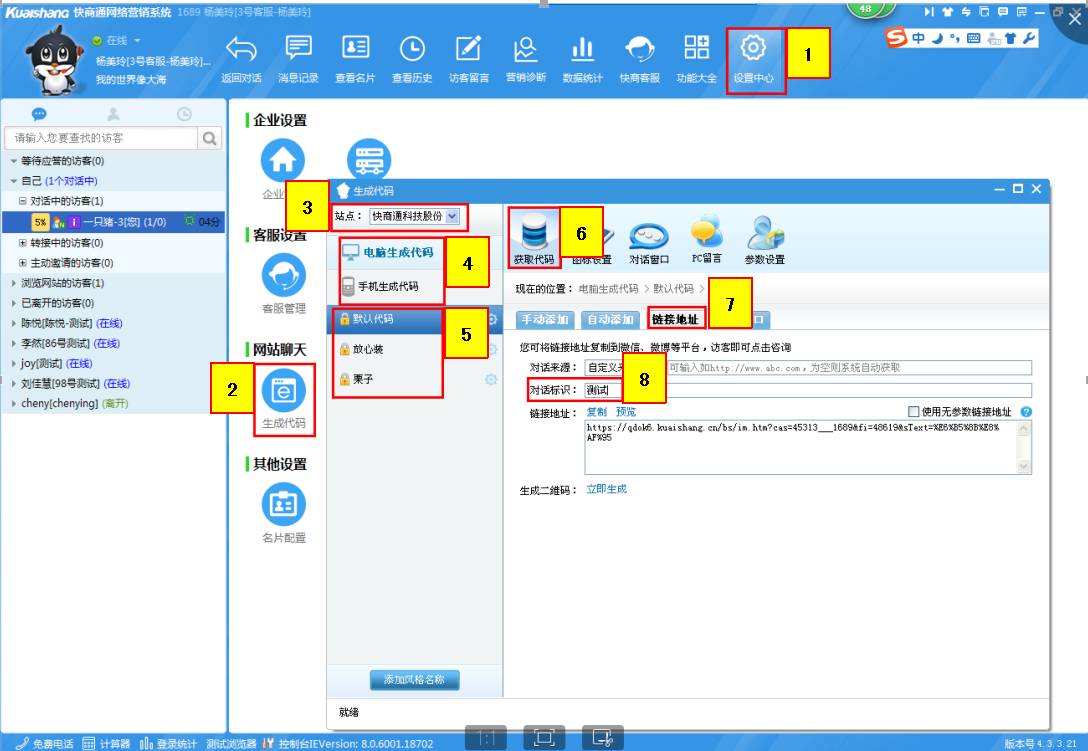Click the 对话标识 input field
Image resolution: width=1088 pixels, height=751 pixels.
click(x=800, y=390)
